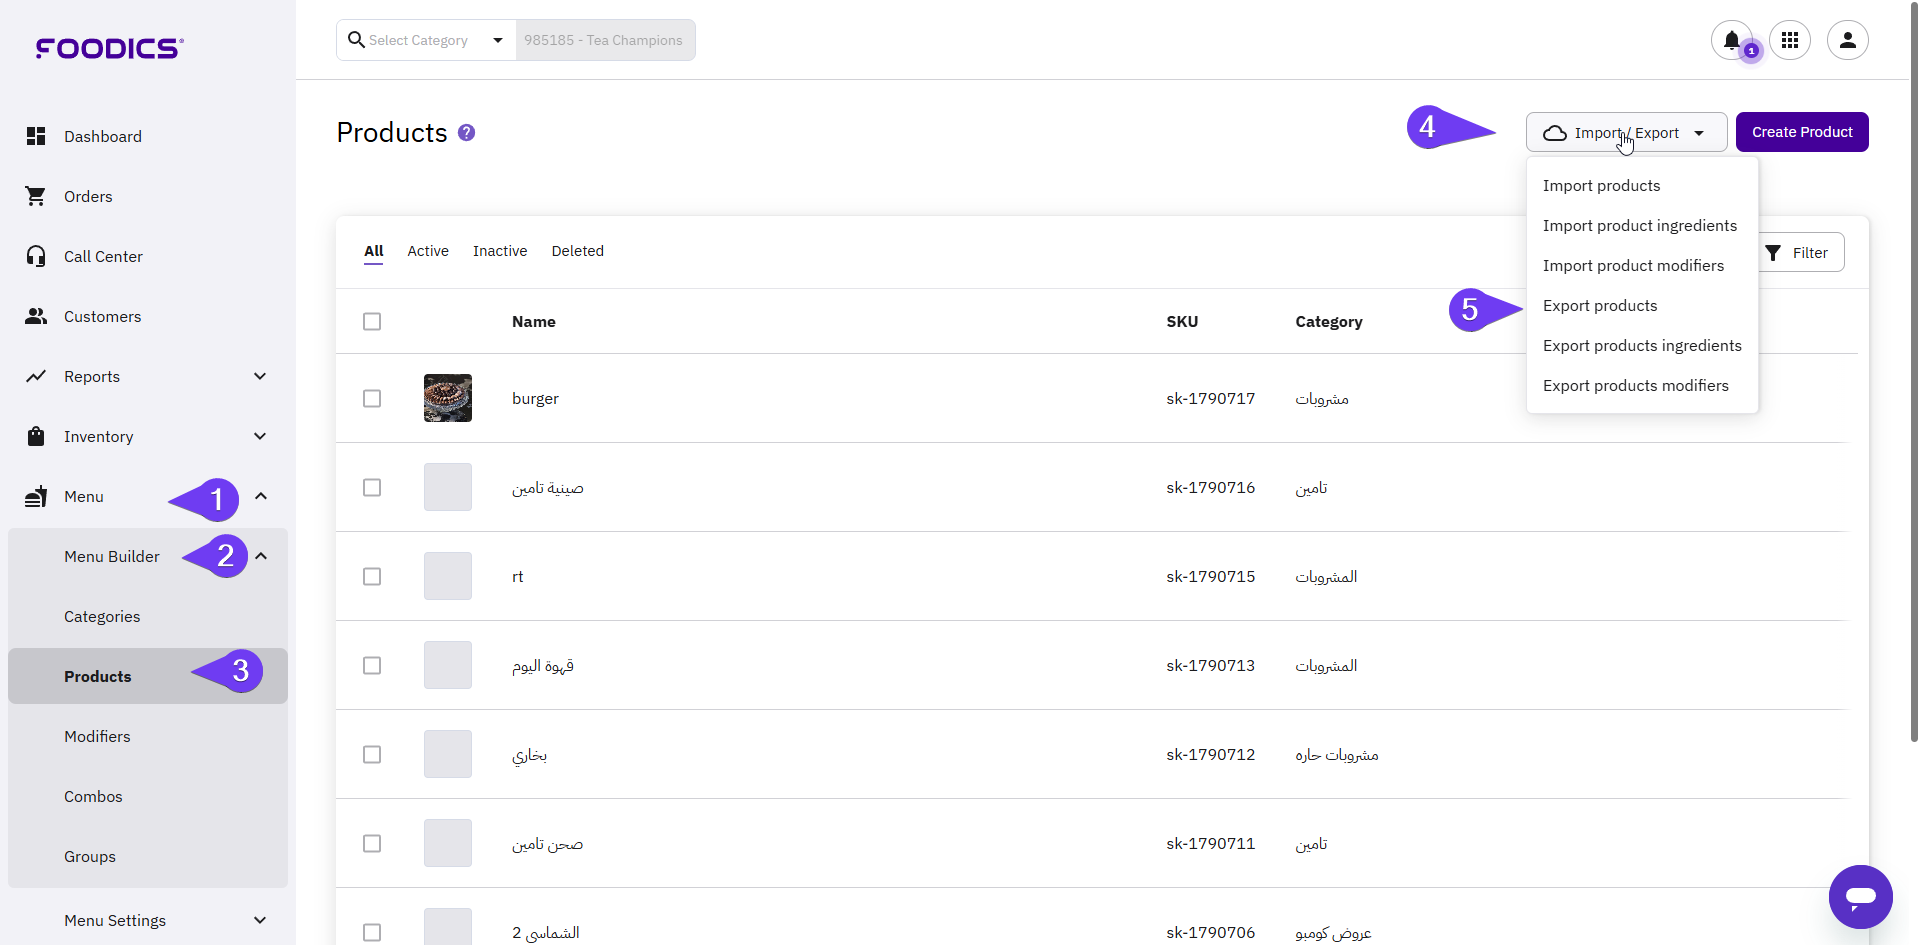The height and width of the screenshot is (945, 1920).
Task: Expand the Inventory sidebar section
Action: (260, 436)
